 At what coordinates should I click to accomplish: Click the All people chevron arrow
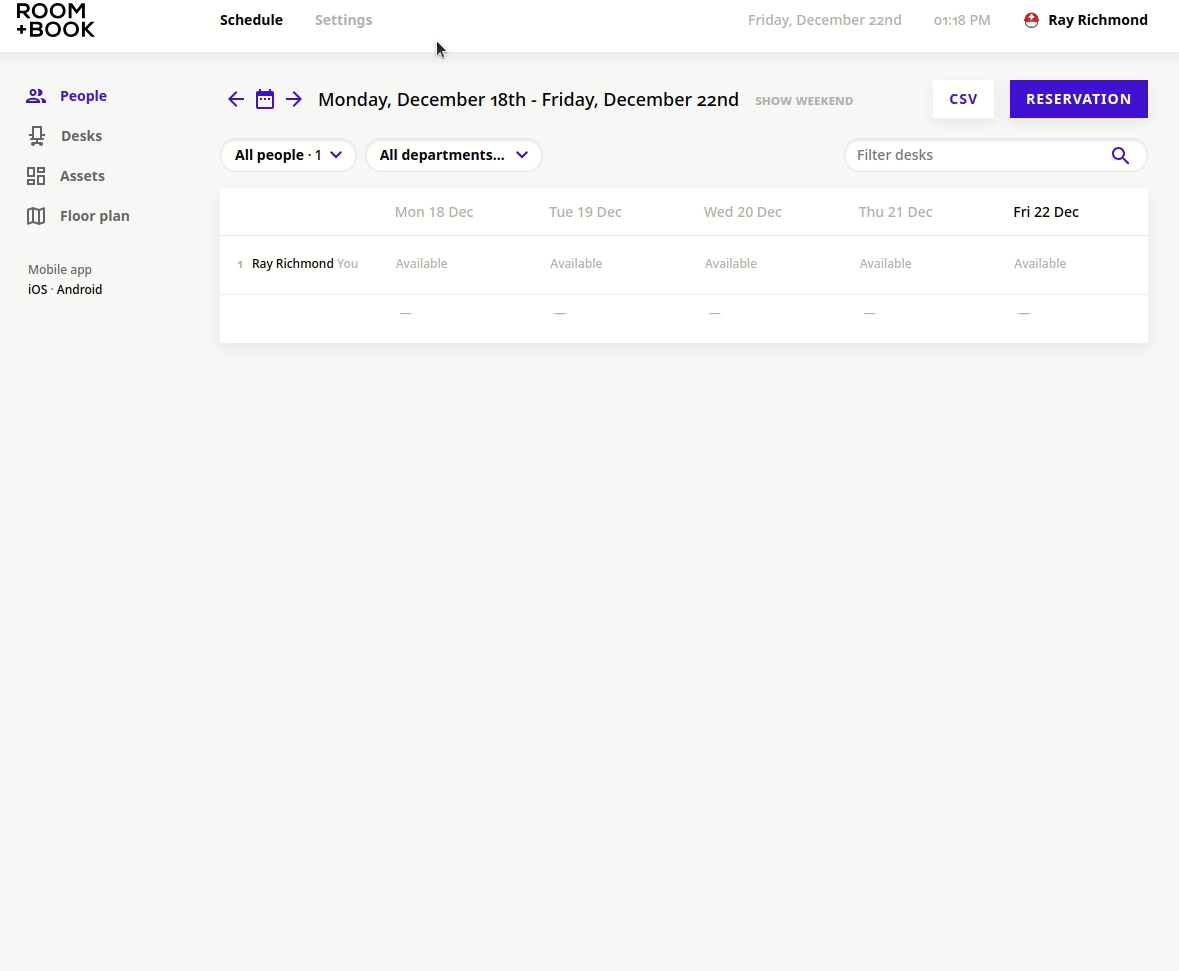click(336, 155)
